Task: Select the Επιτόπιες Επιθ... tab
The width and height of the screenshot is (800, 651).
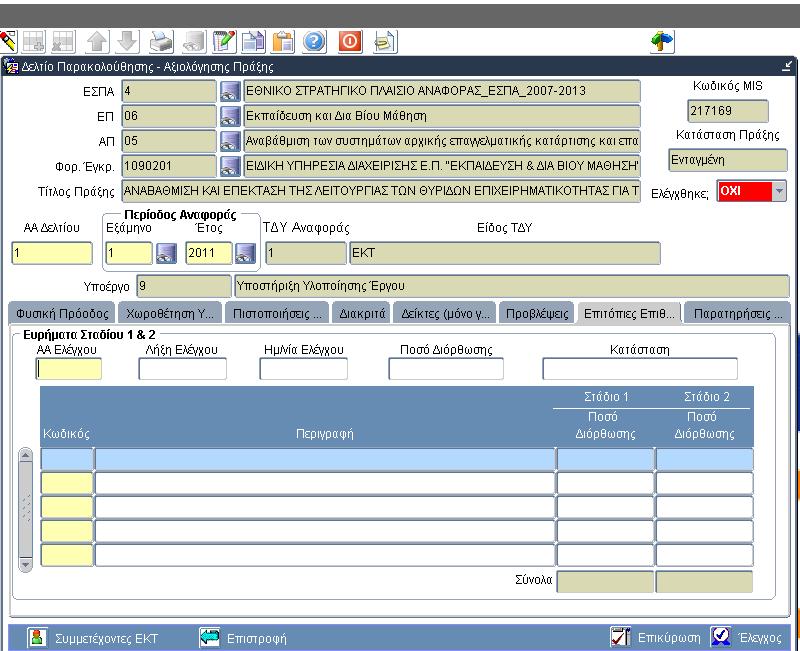Action: coord(629,313)
